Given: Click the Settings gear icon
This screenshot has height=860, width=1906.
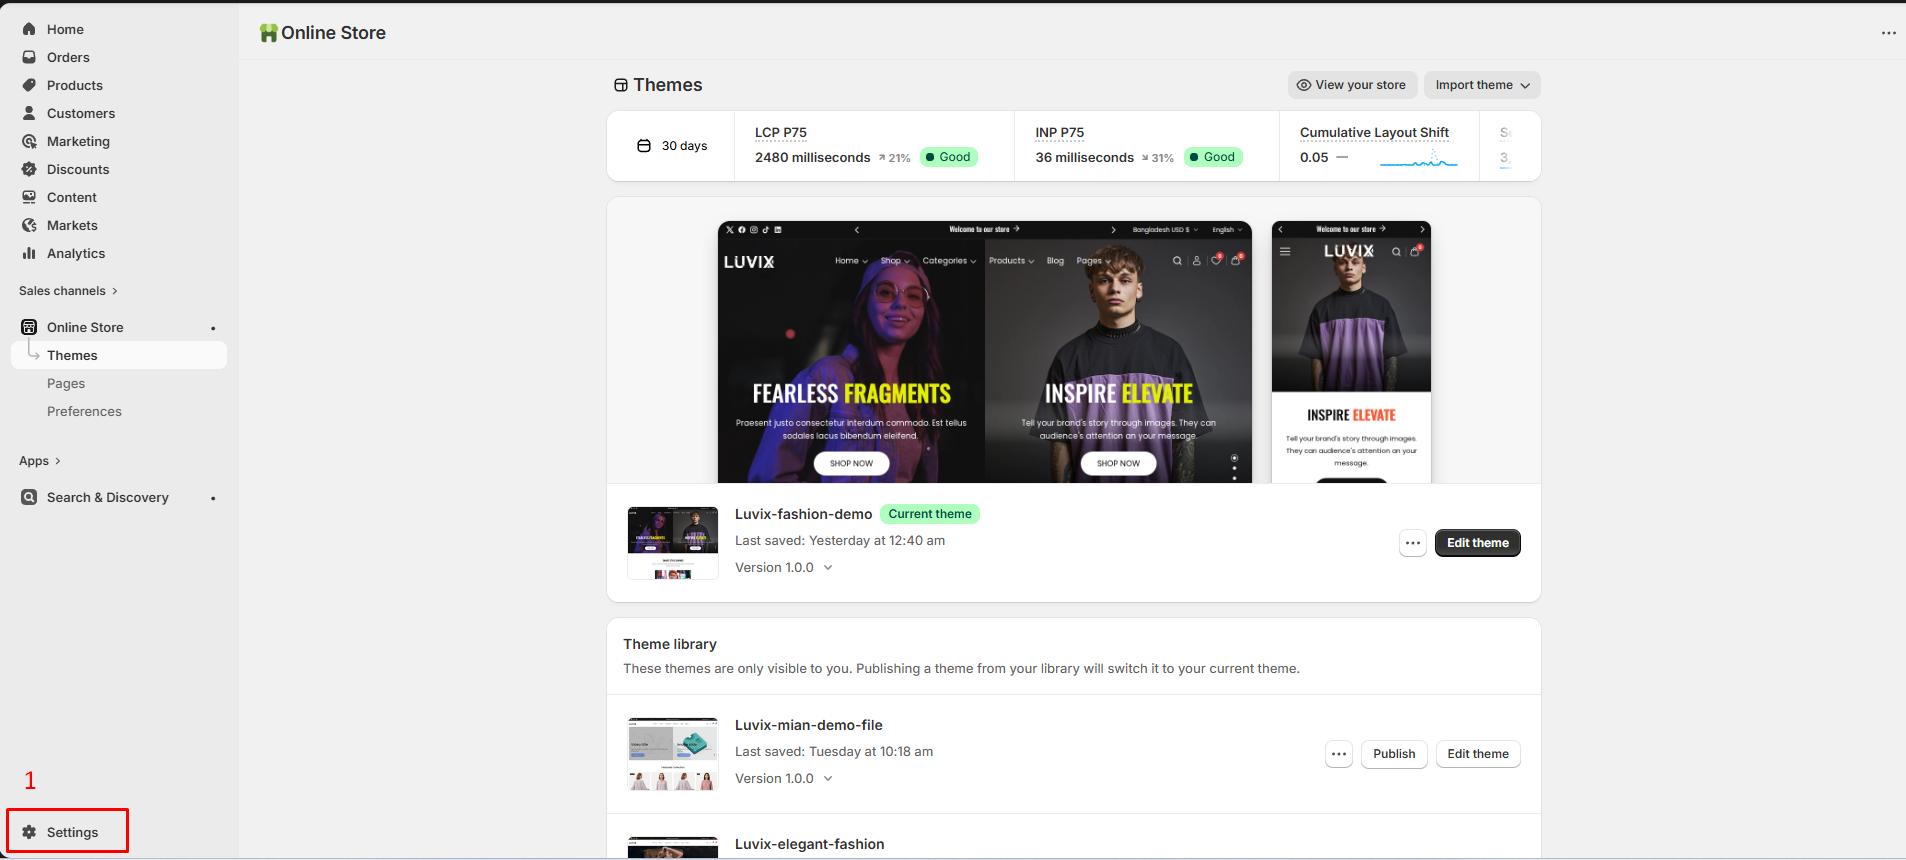Looking at the screenshot, I should (29, 832).
